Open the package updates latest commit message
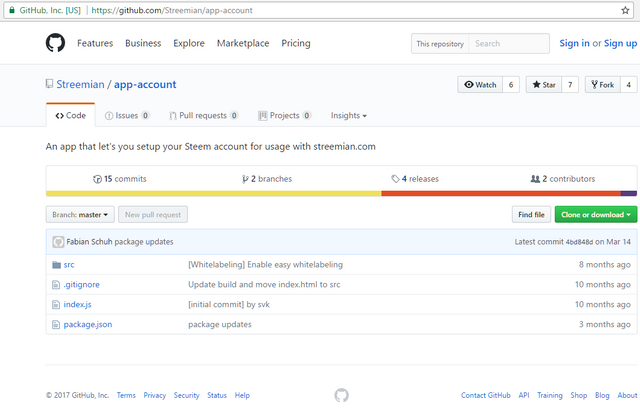Viewport: 640px width, 412px height. 144,242
